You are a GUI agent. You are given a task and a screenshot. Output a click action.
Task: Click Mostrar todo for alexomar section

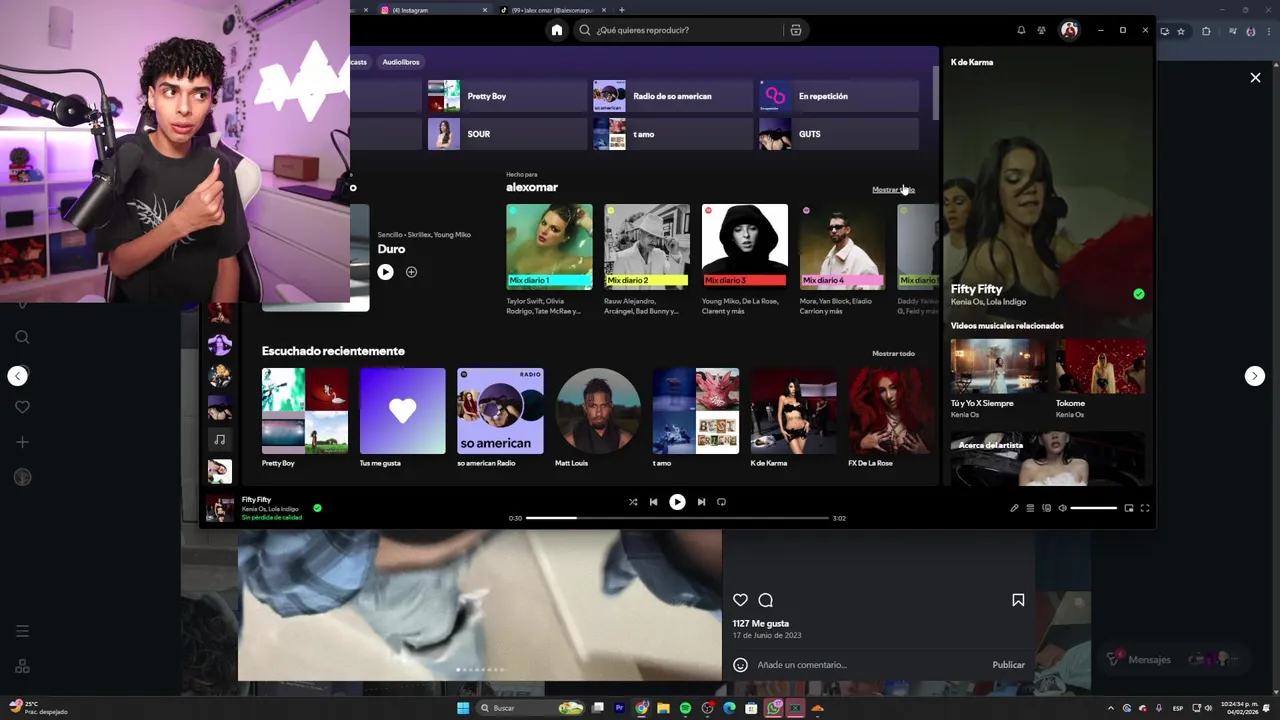point(893,190)
